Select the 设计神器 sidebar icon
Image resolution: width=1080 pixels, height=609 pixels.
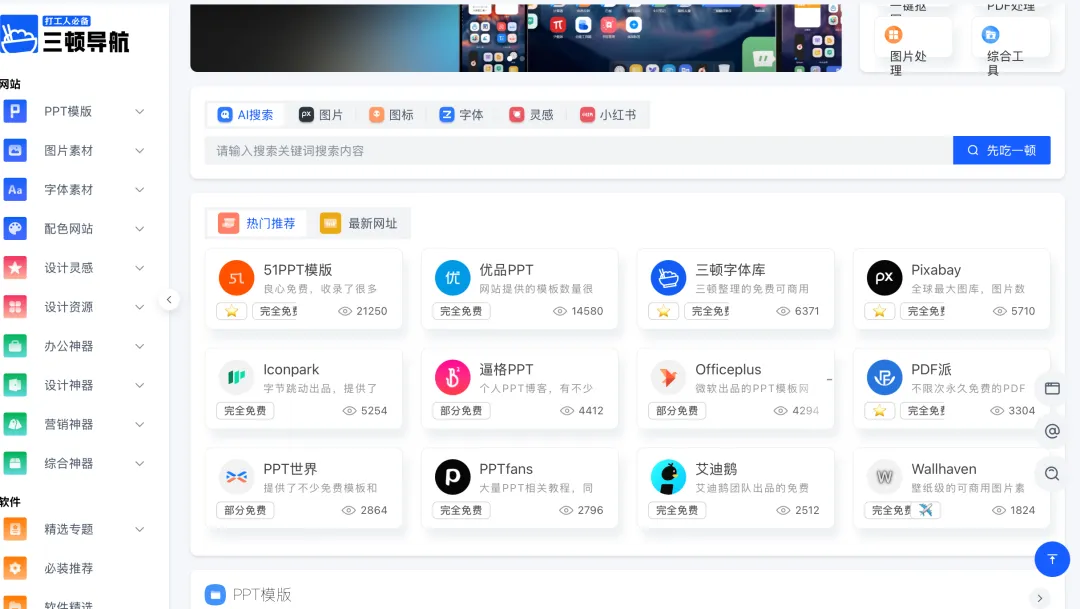coord(15,385)
